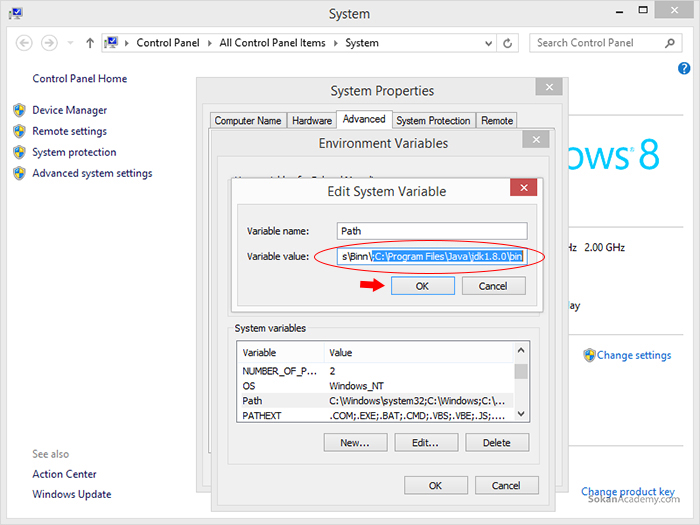The image size is (700, 525).
Task: Click the Up one level arrow
Action: 90,43
